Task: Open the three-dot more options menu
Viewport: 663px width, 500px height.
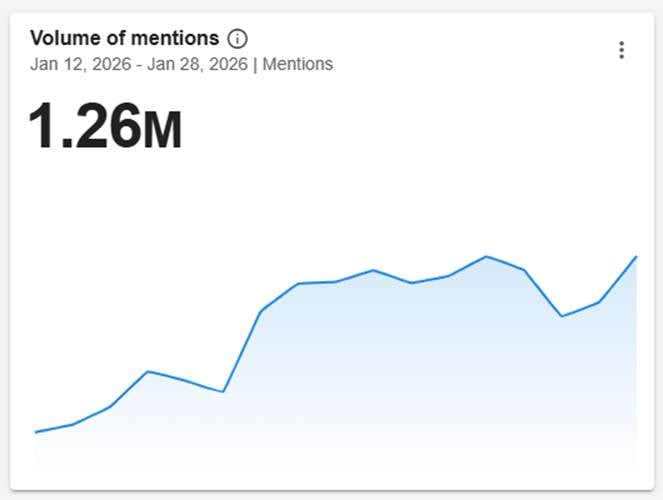Action: coord(621,50)
